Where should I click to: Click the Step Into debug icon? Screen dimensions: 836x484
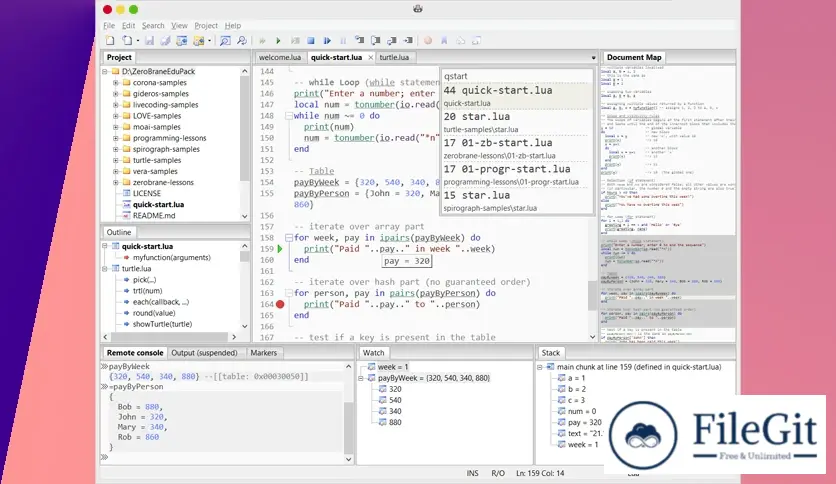tap(360, 41)
